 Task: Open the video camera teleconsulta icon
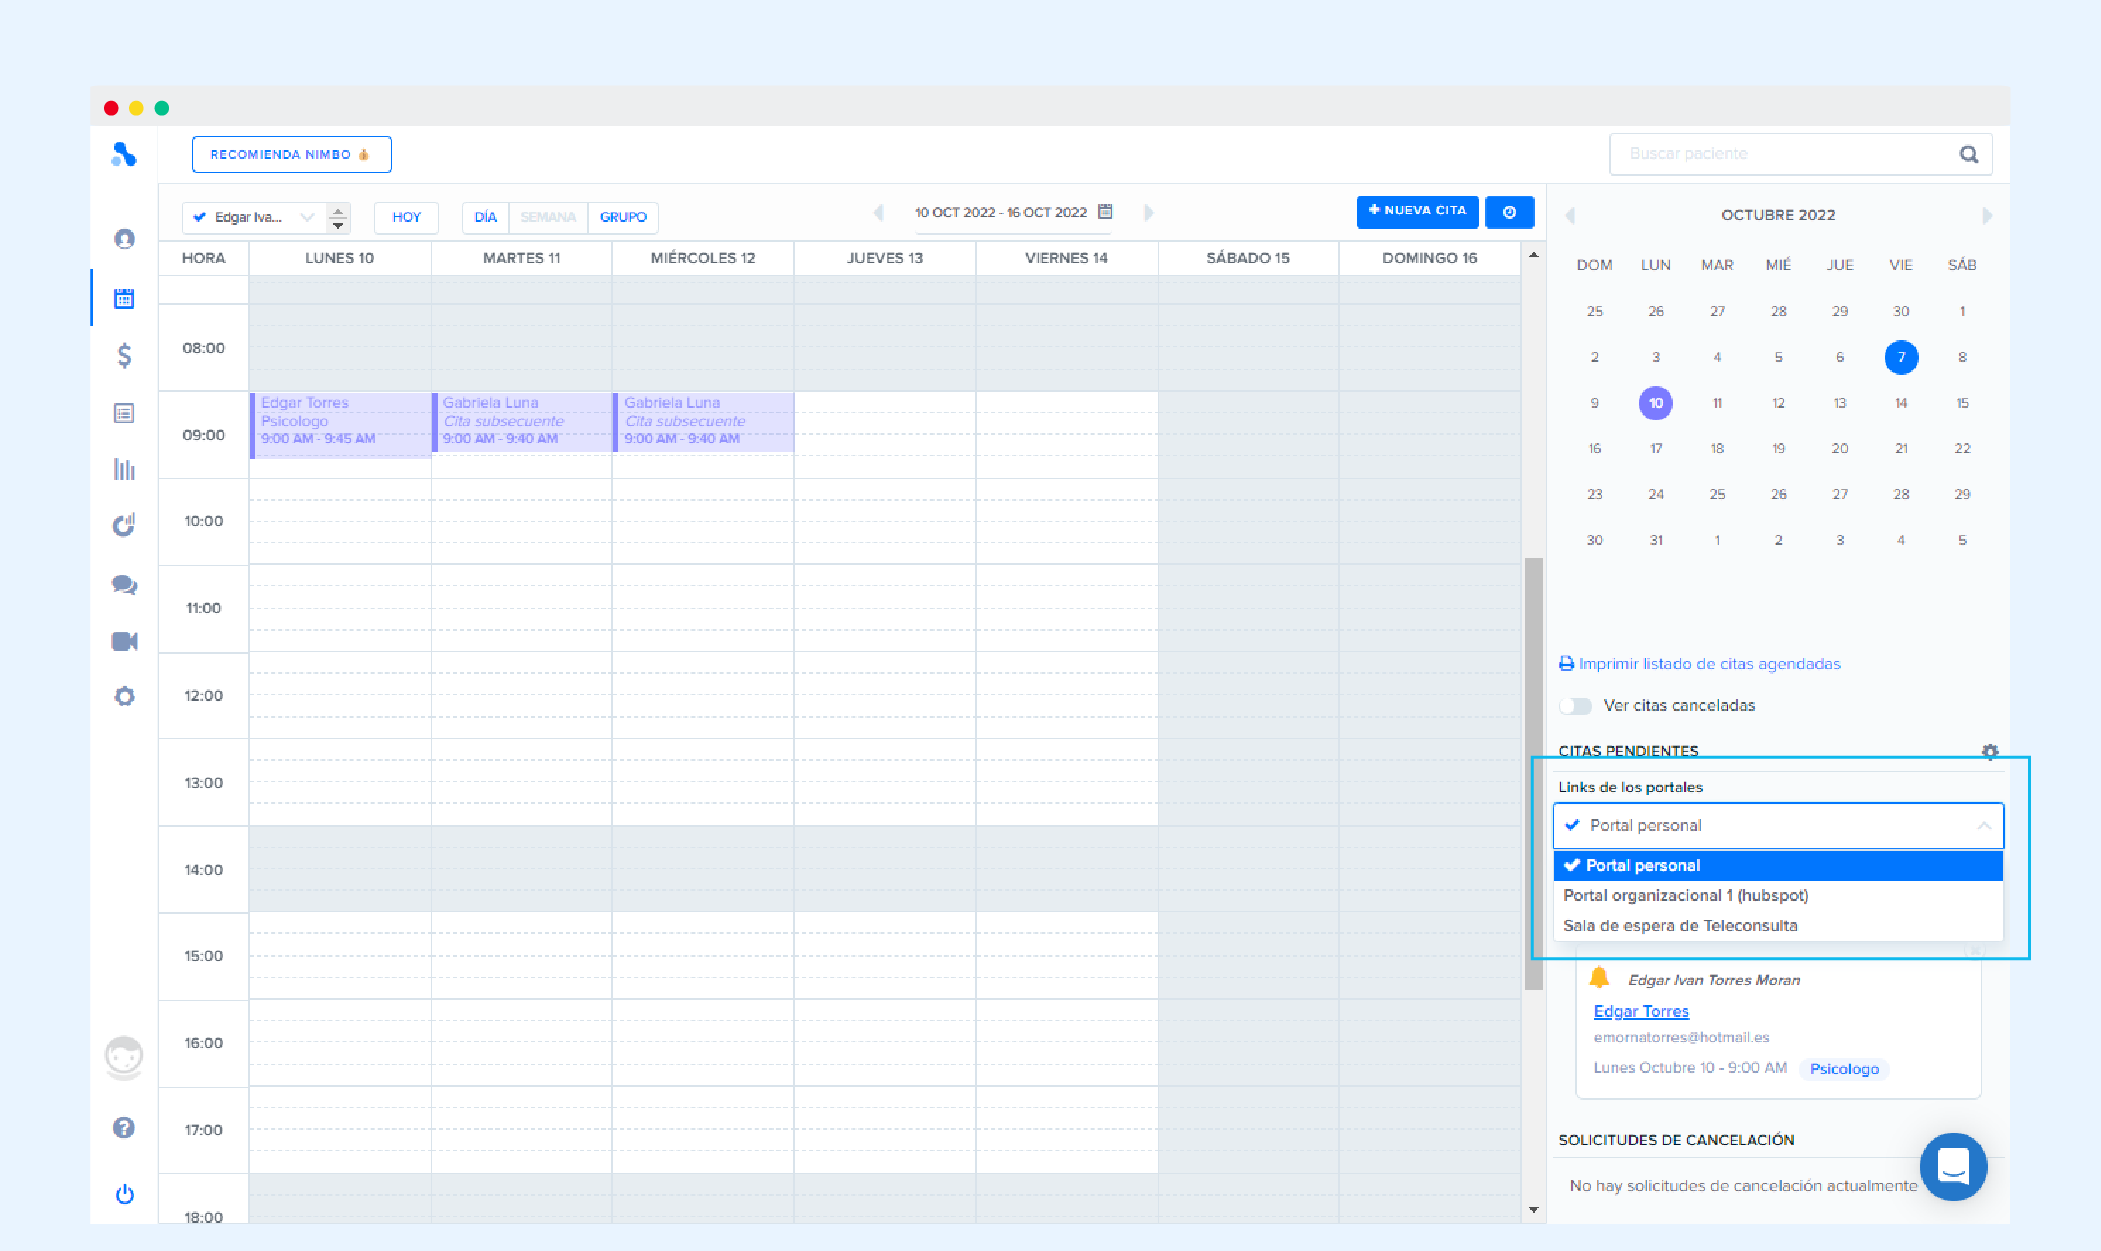[x=124, y=641]
